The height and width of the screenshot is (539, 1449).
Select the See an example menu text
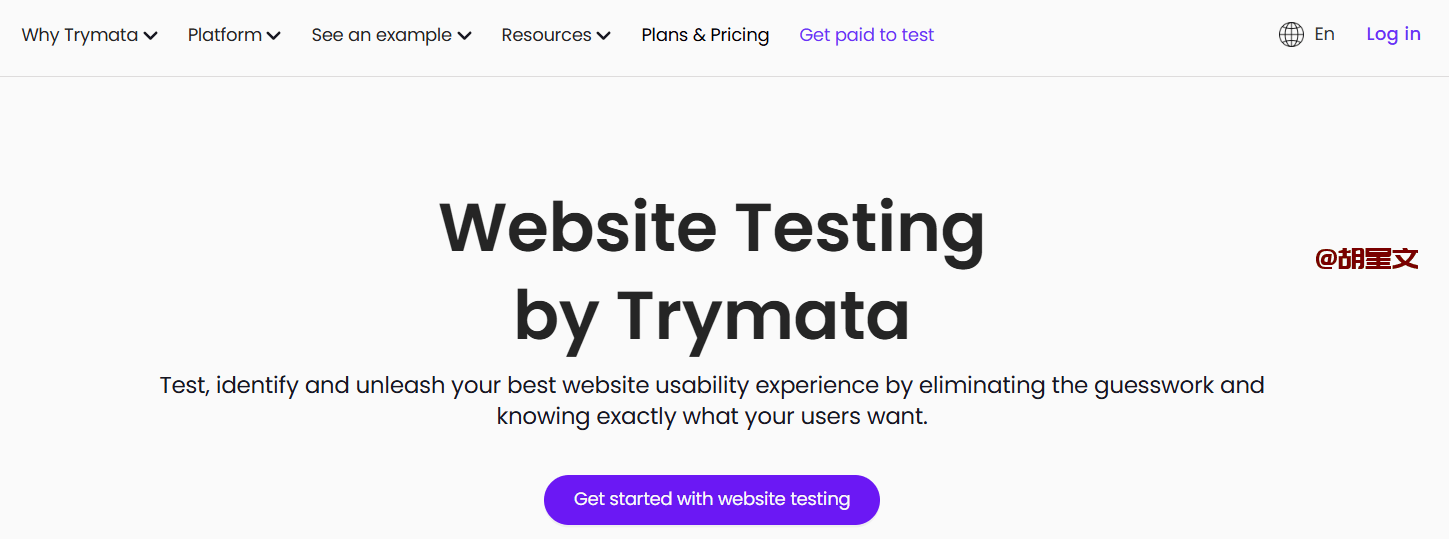pyautogui.click(x=381, y=35)
